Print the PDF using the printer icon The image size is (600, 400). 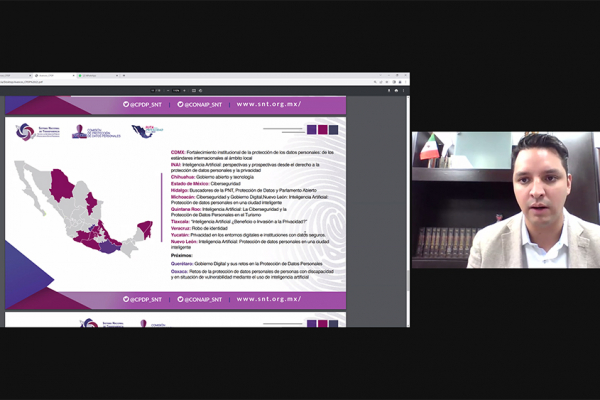click(x=396, y=91)
